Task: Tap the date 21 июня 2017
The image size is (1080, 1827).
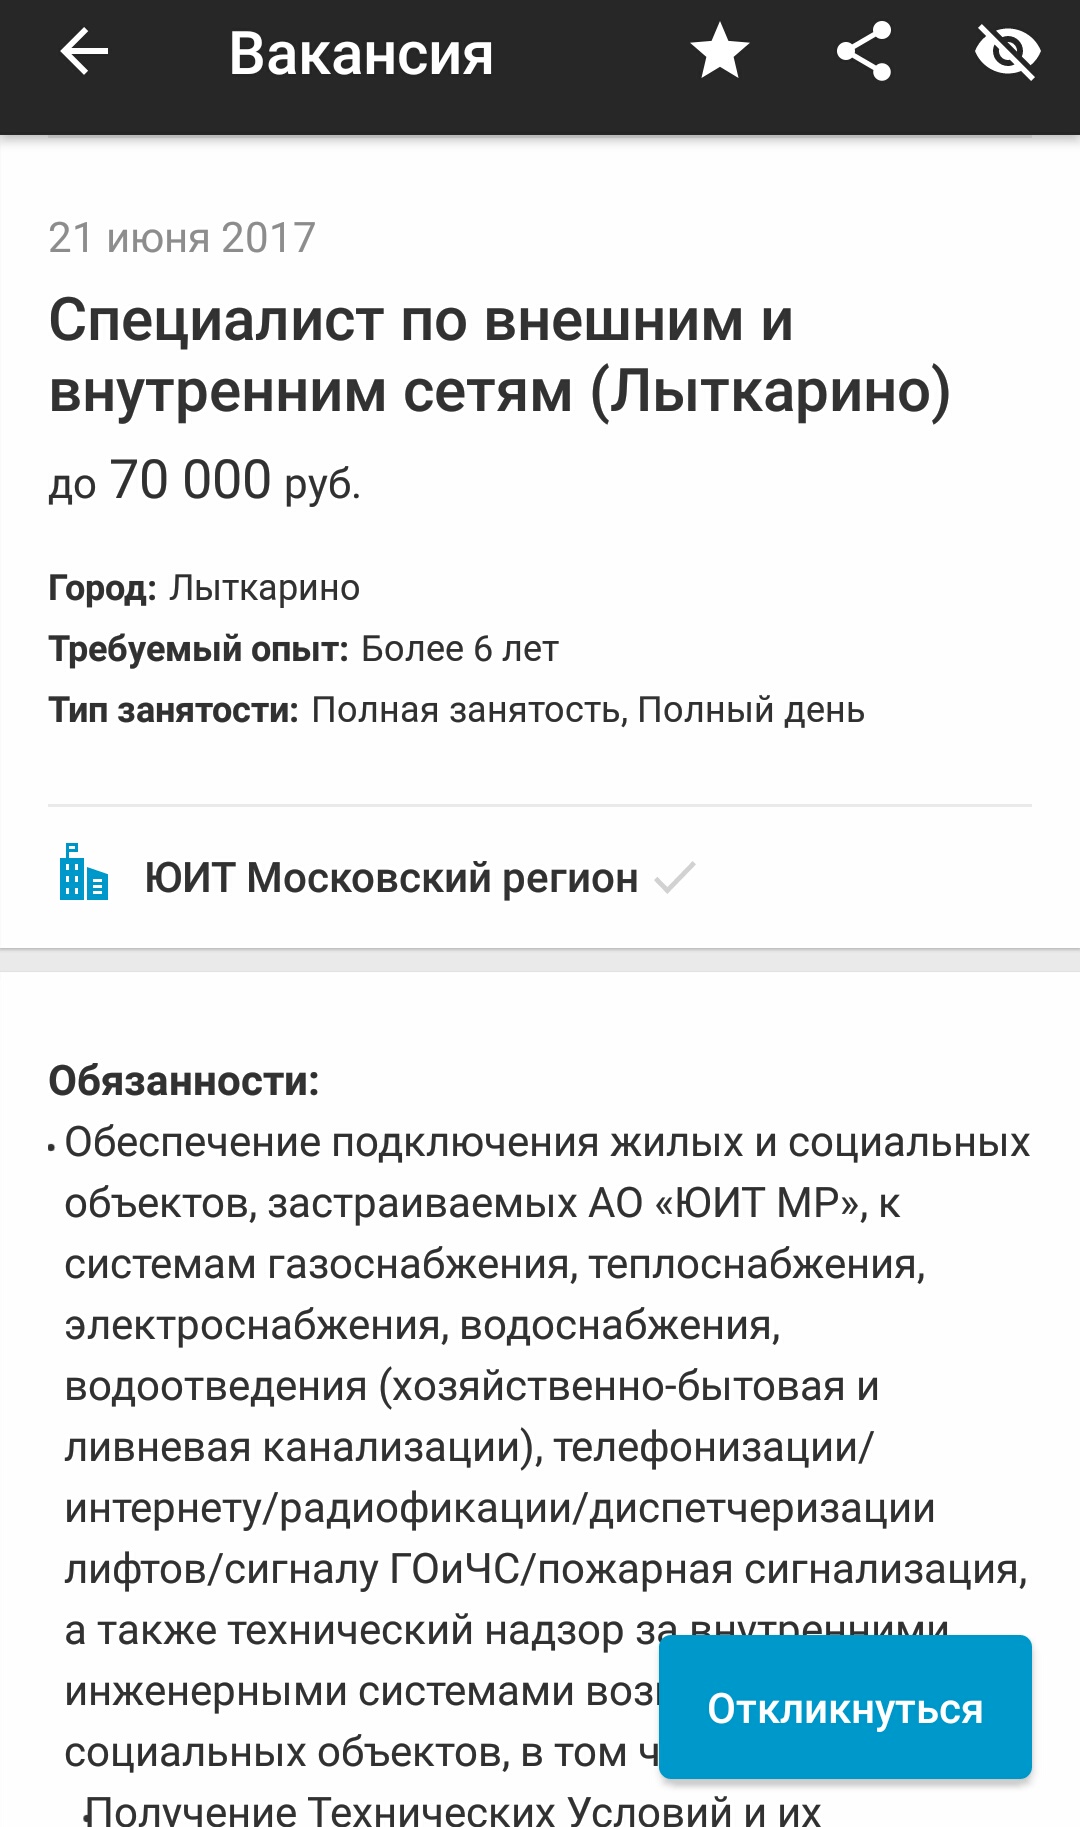Action: pyautogui.click(x=182, y=238)
